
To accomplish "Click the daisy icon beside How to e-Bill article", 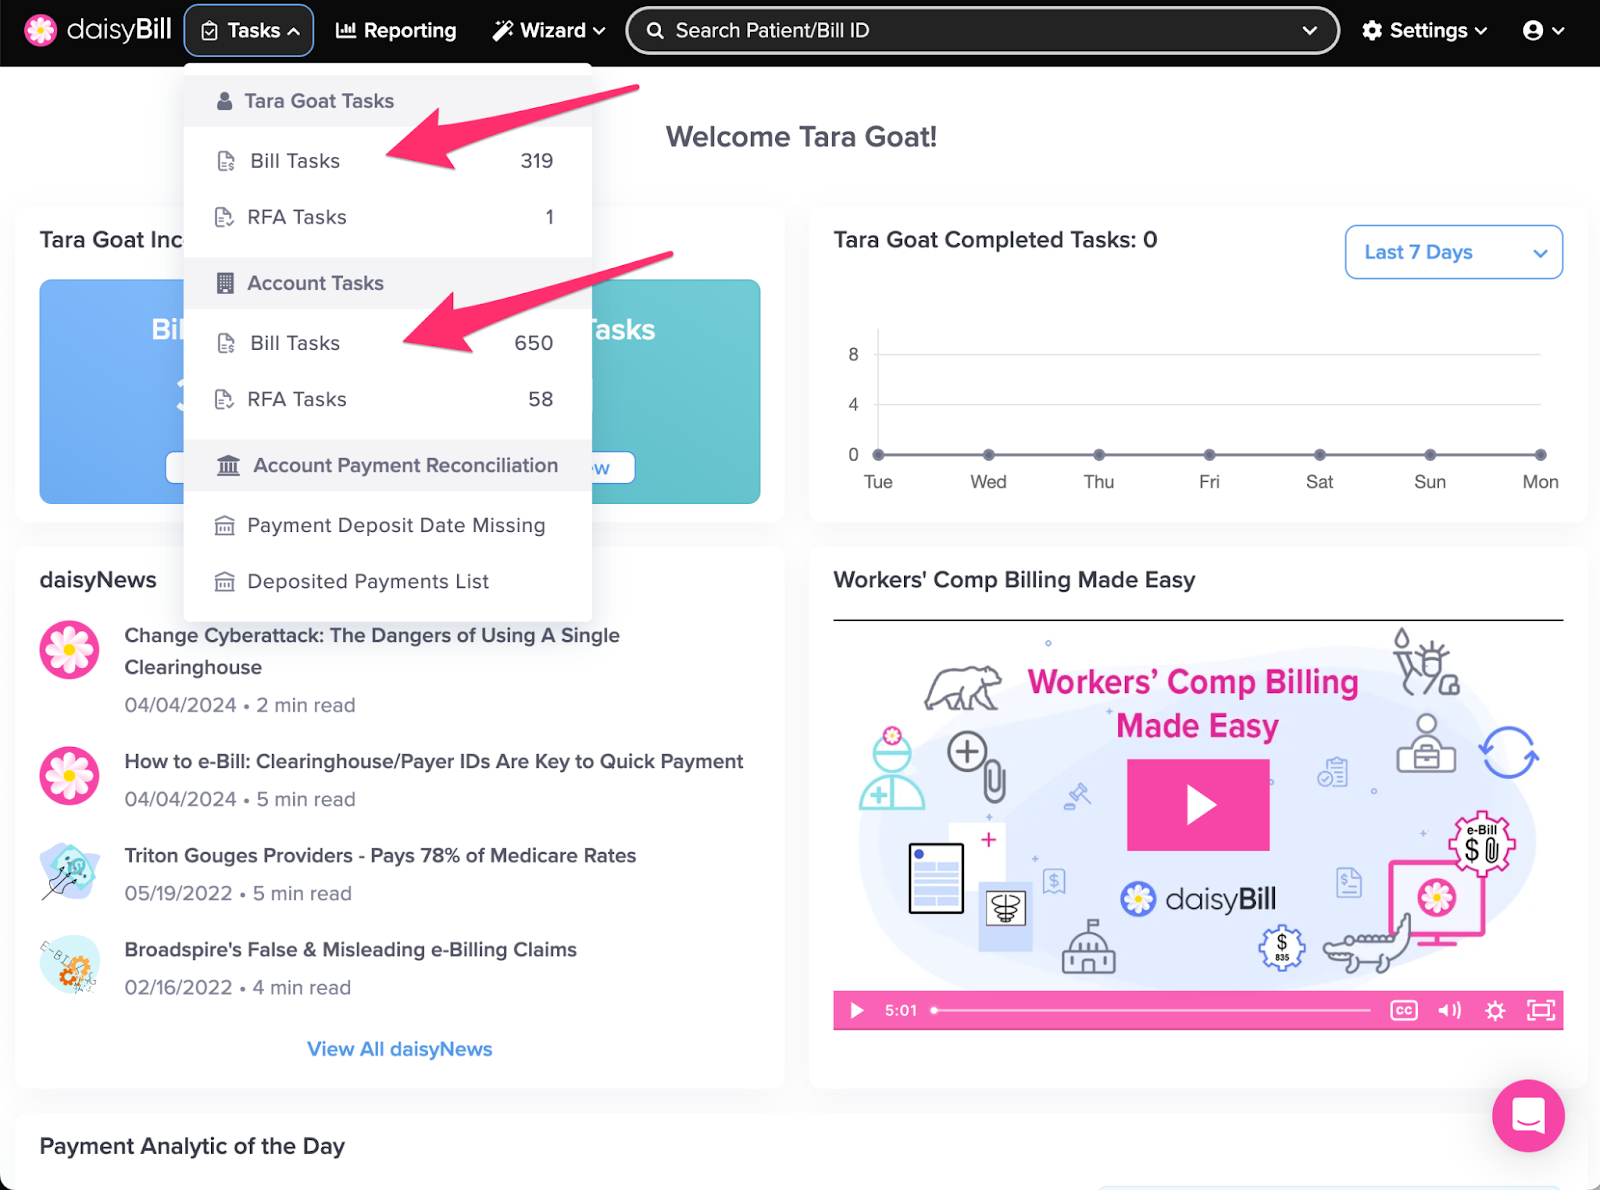I will coord(69,776).
